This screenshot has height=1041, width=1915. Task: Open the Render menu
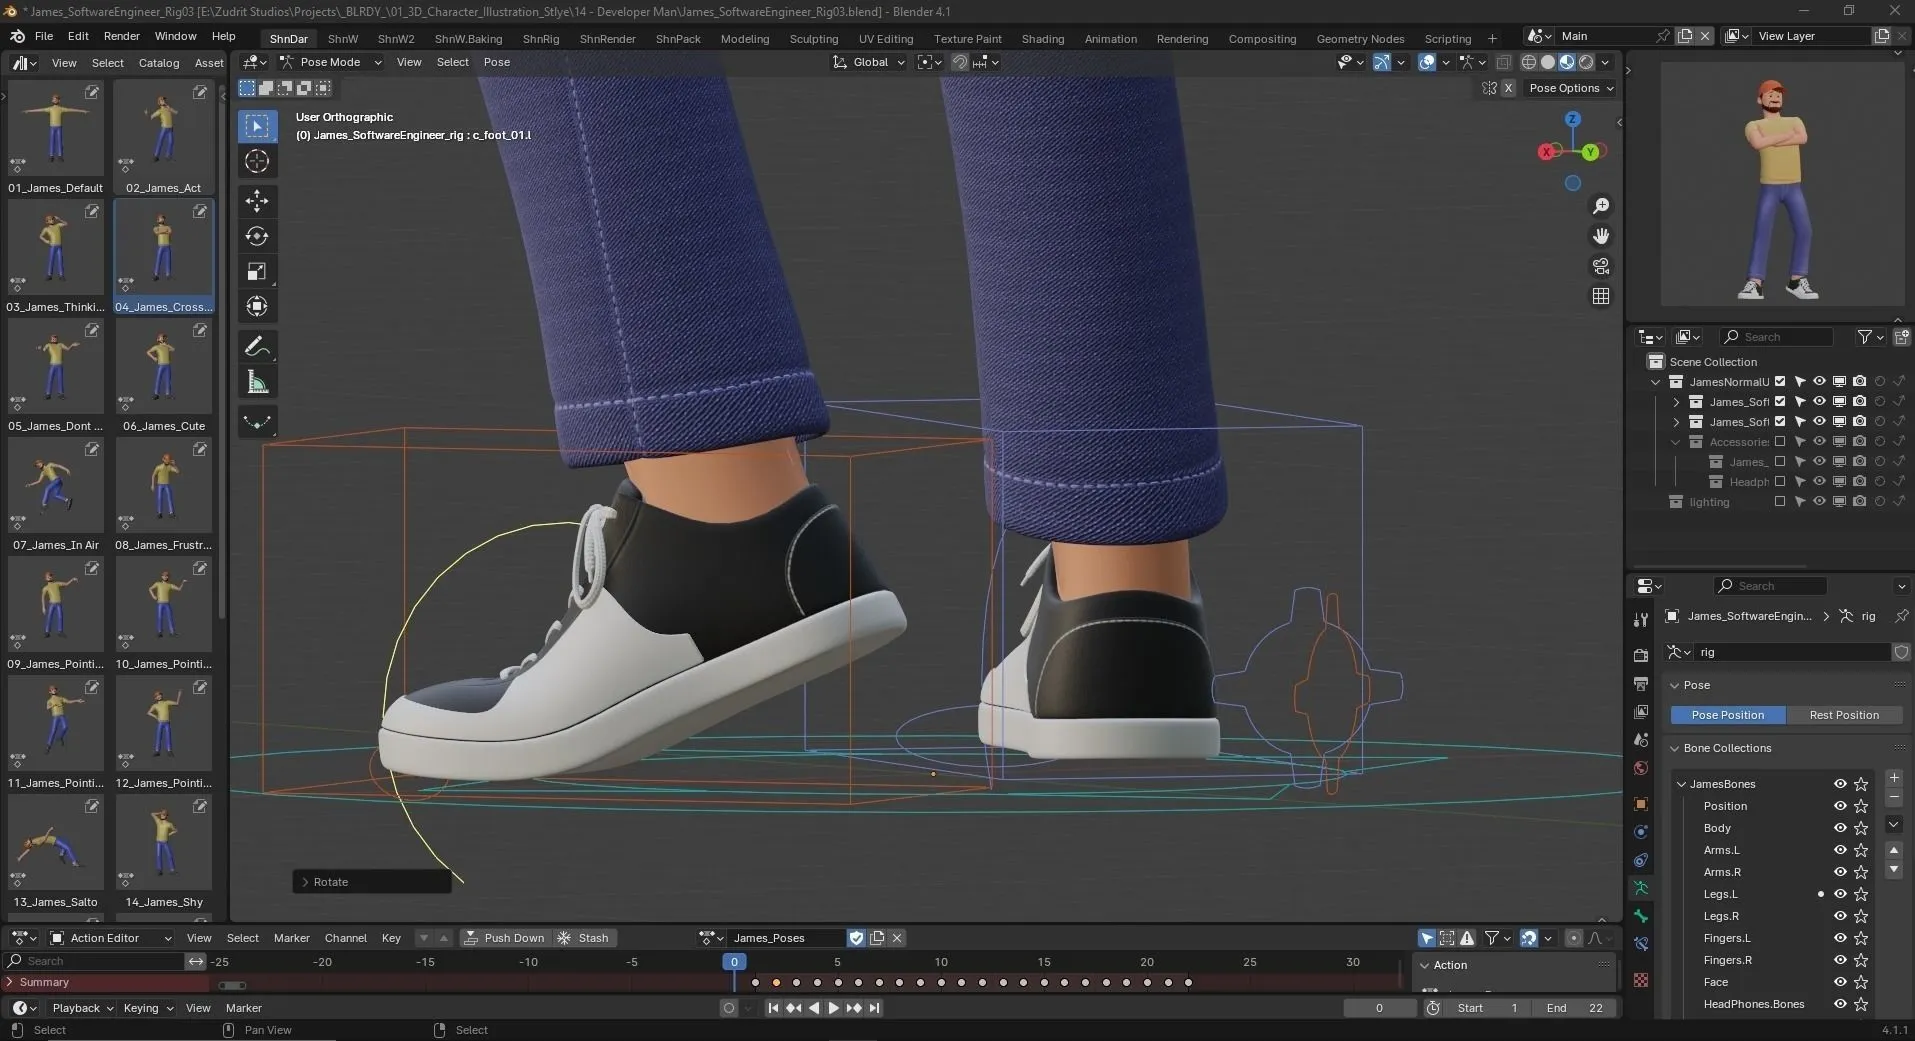pos(122,36)
